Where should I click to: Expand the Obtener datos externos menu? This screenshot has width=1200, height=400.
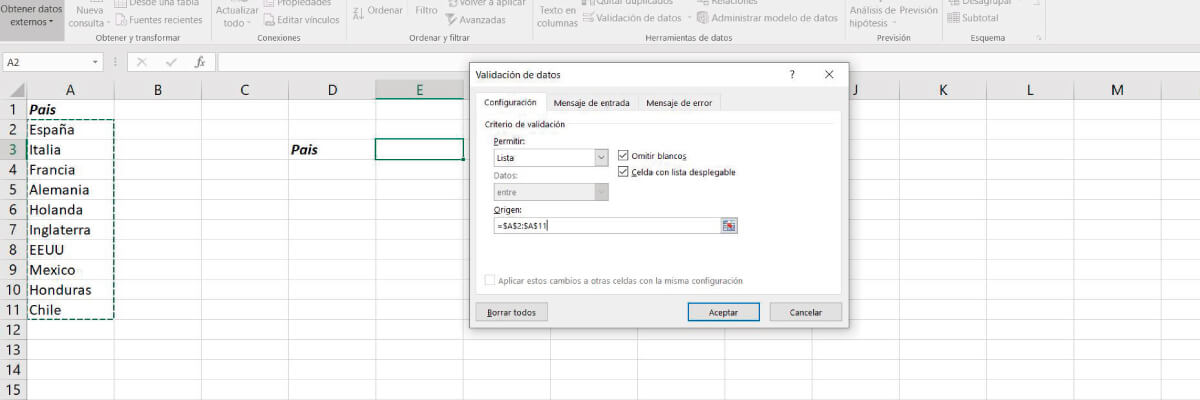pos(32,15)
